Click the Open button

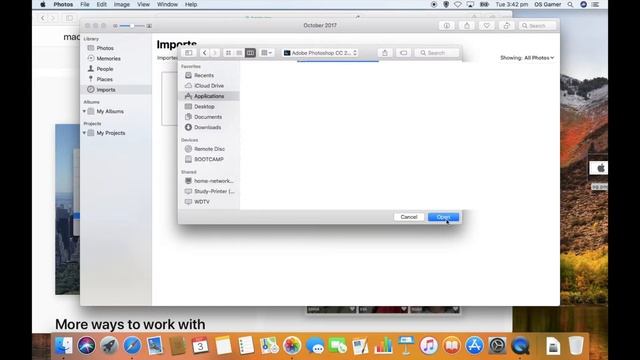click(443, 217)
